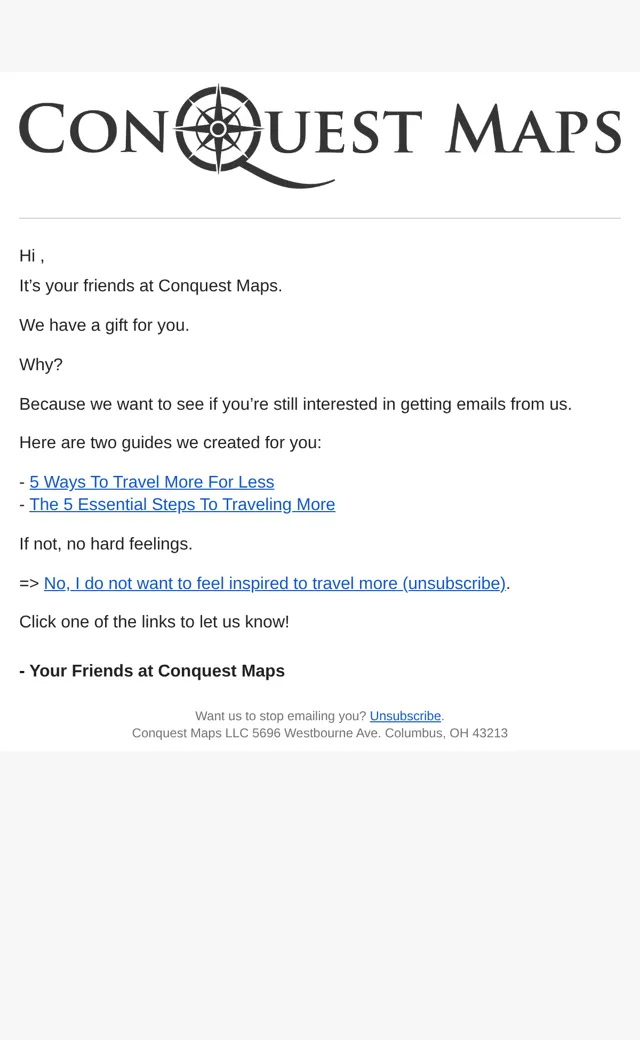Click the horizontal divider below the logo
The width and height of the screenshot is (640, 1040).
point(320,218)
